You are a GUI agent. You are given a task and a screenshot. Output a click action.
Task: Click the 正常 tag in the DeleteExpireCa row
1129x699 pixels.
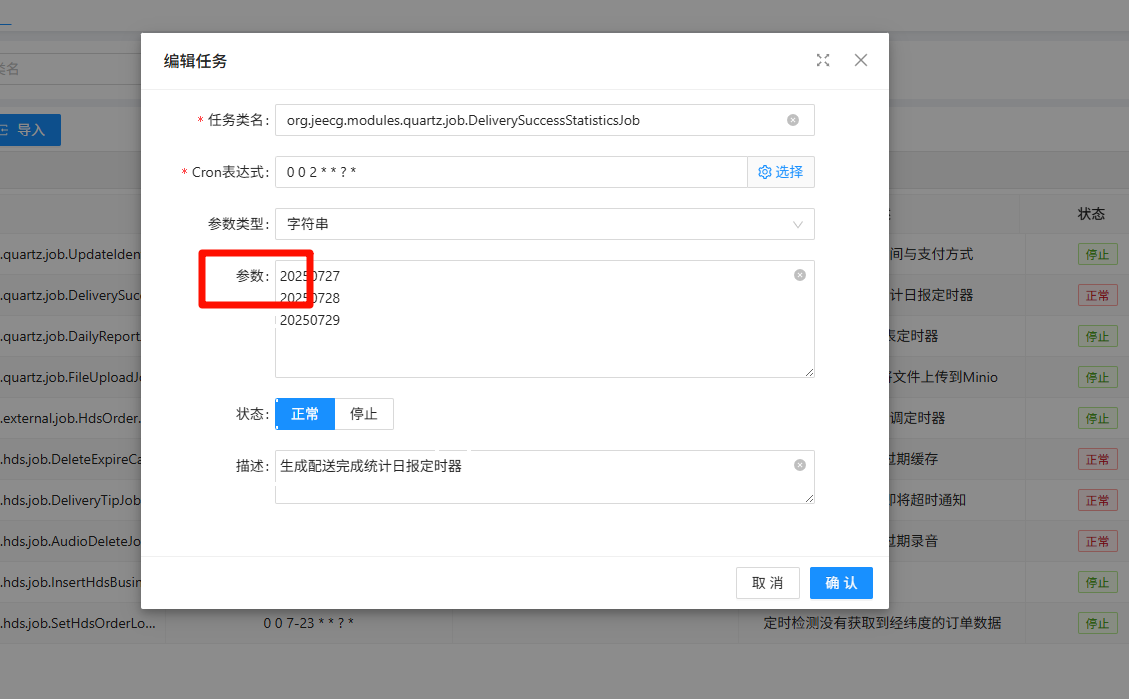pos(1097,459)
